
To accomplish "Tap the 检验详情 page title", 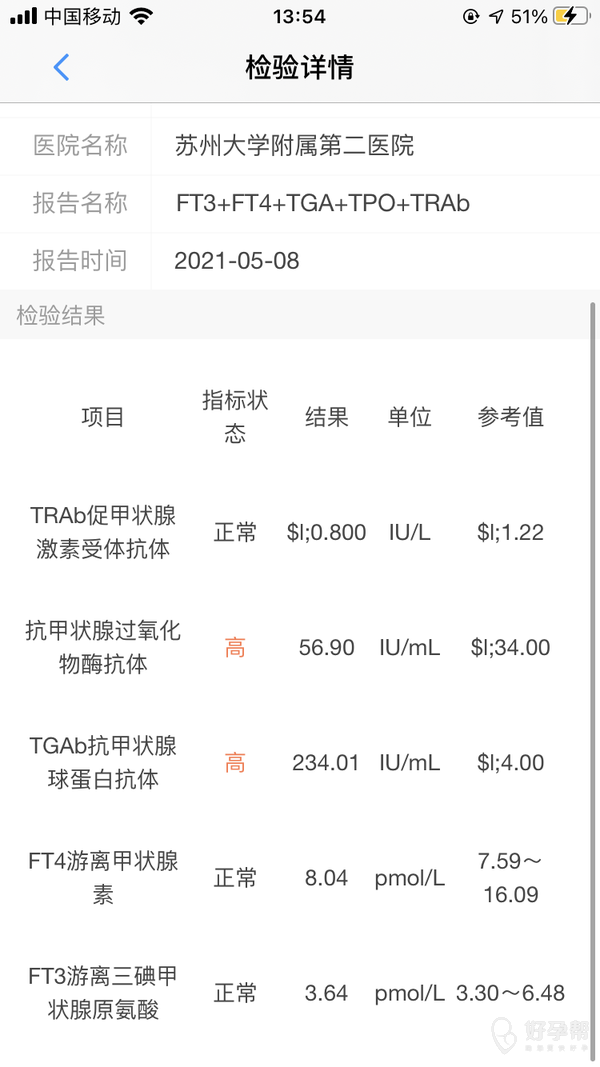I will [x=299, y=68].
